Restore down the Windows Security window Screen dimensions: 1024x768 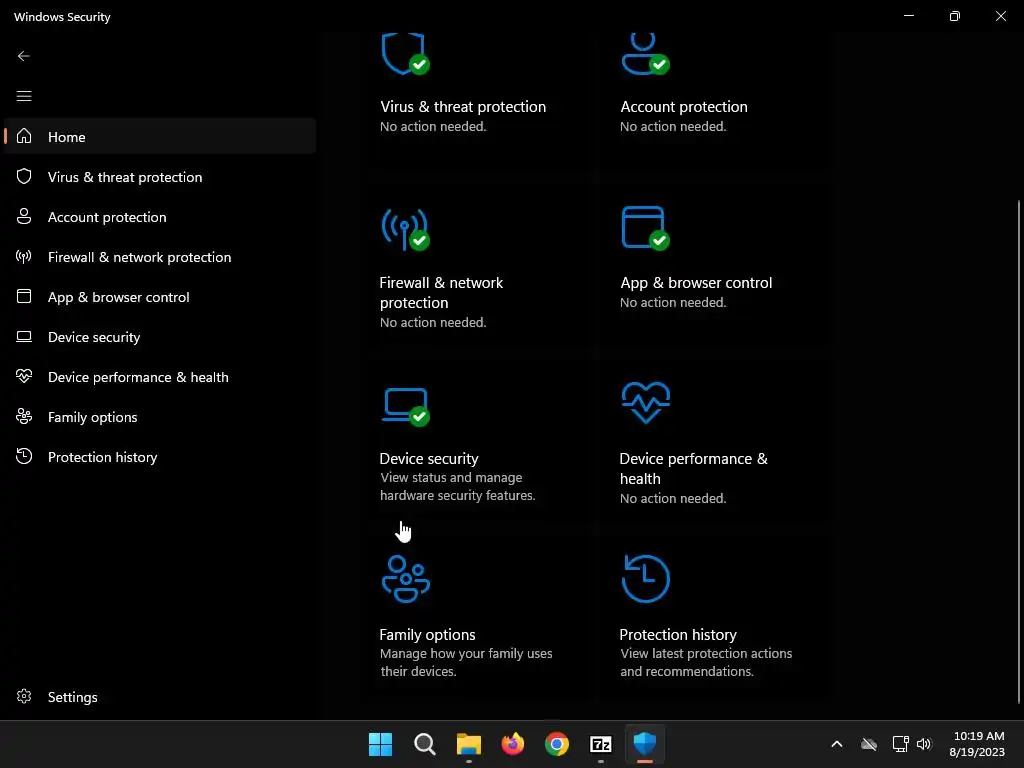[x=955, y=16]
